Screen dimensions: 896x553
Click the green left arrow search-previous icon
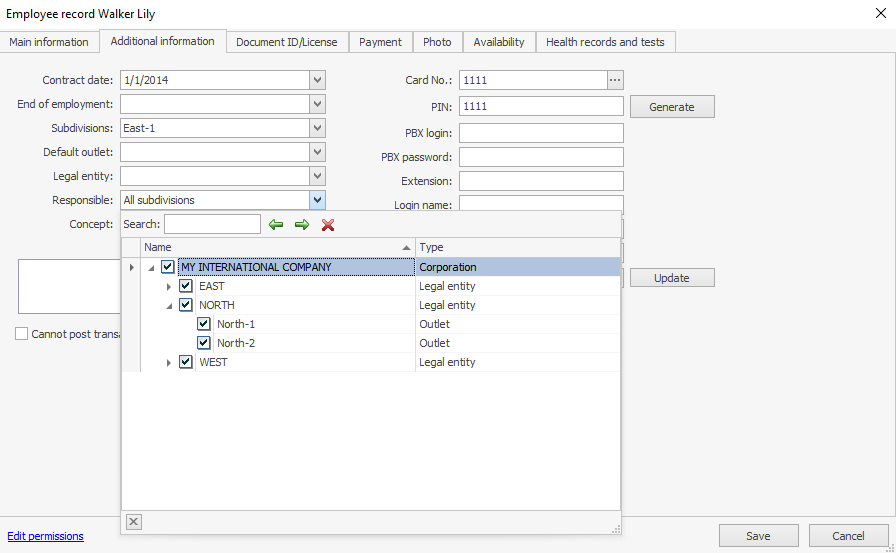(276, 225)
